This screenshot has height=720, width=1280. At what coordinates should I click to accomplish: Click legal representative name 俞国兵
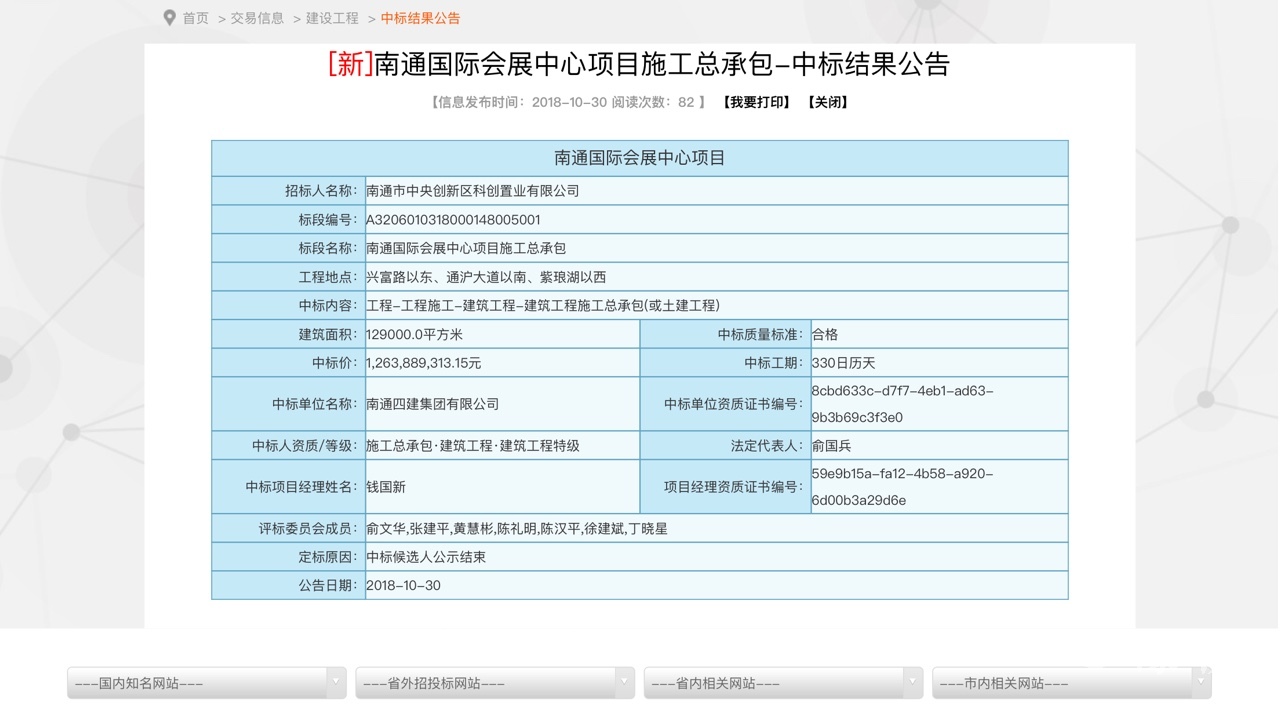click(831, 446)
